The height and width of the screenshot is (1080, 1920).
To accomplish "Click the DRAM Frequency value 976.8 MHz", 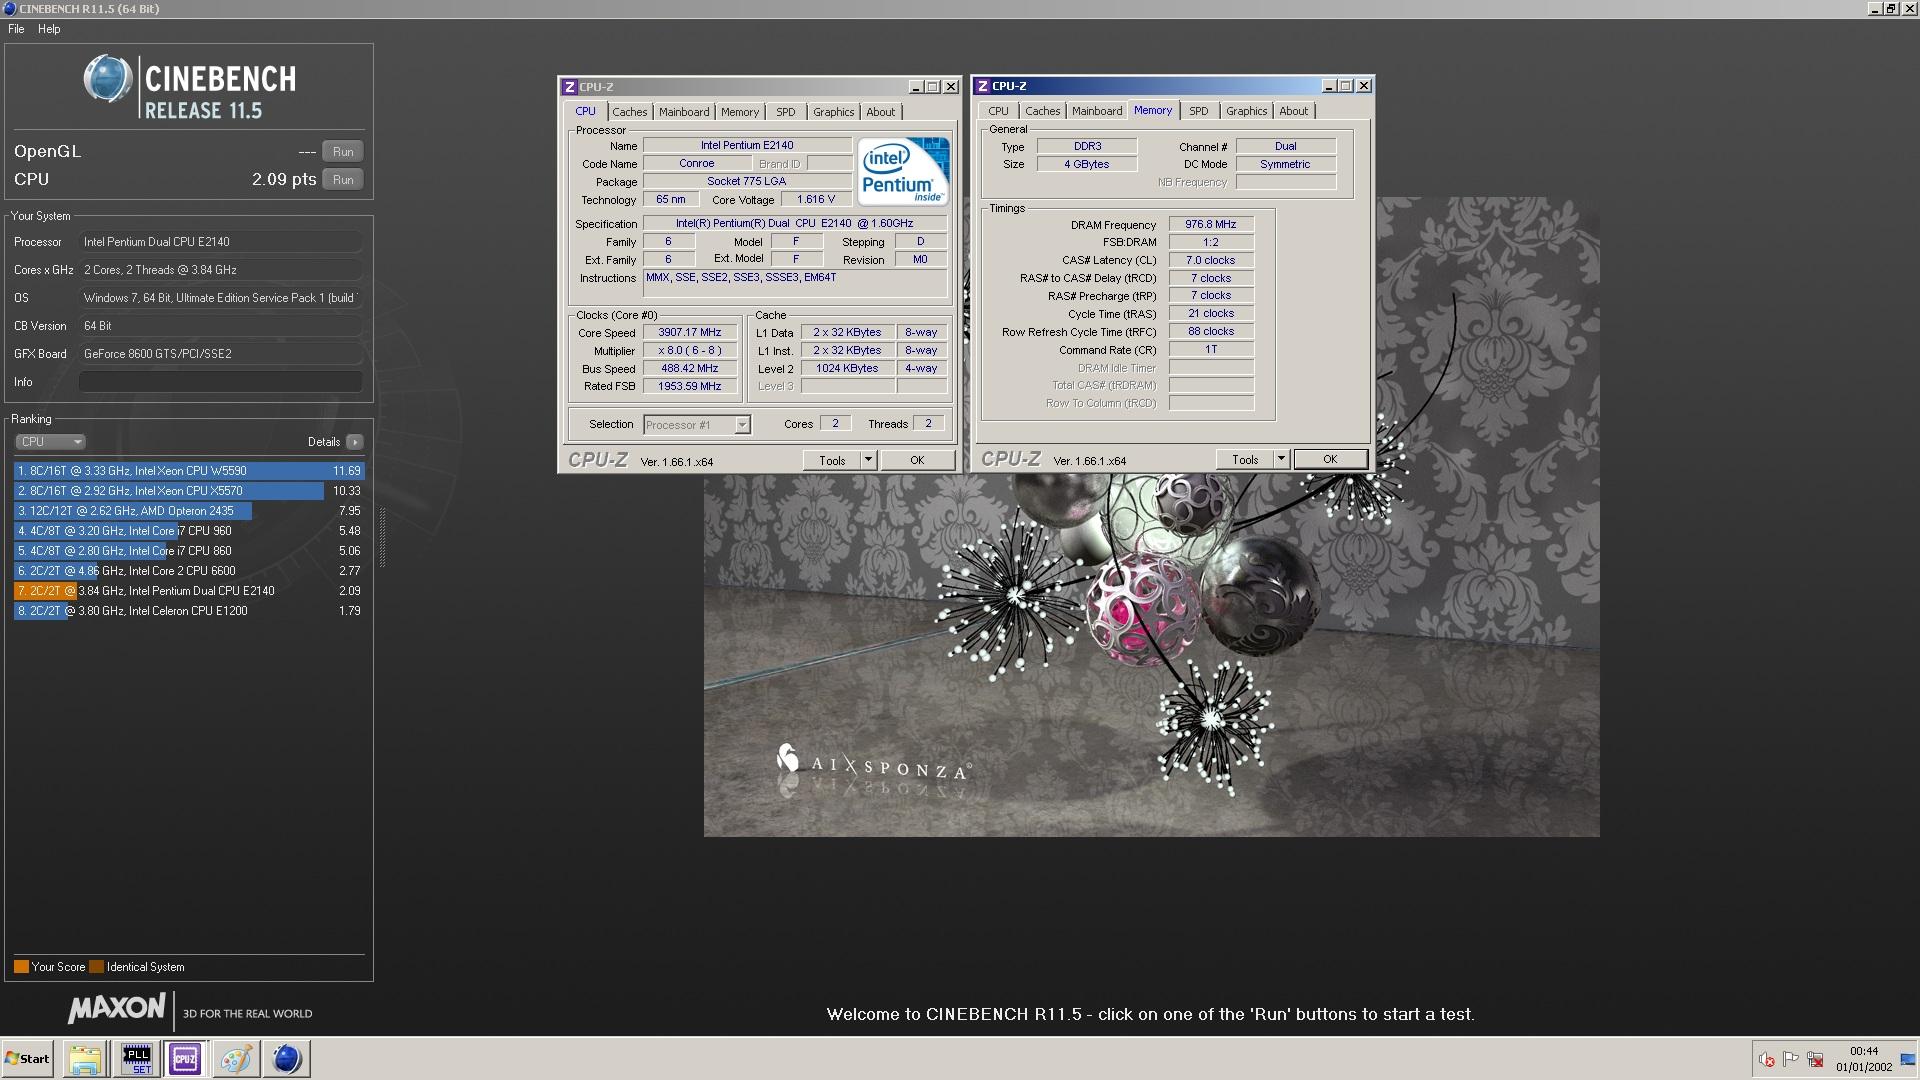I will (1211, 225).
